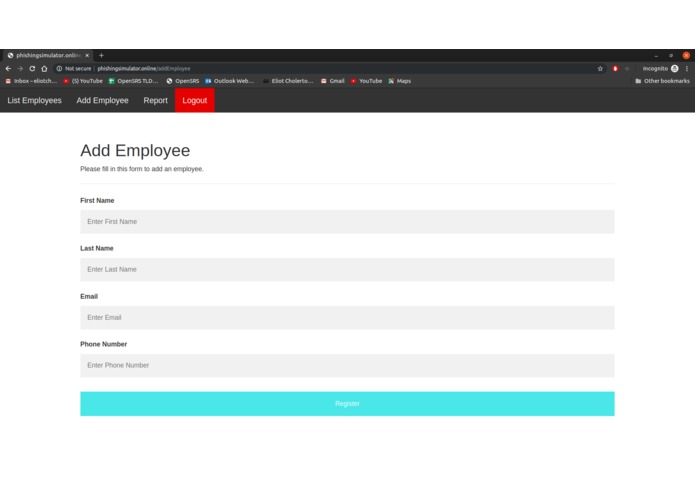Viewport: 695px width, 494px height.
Task: Click the Enter First Name field
Action: (347, 222)
